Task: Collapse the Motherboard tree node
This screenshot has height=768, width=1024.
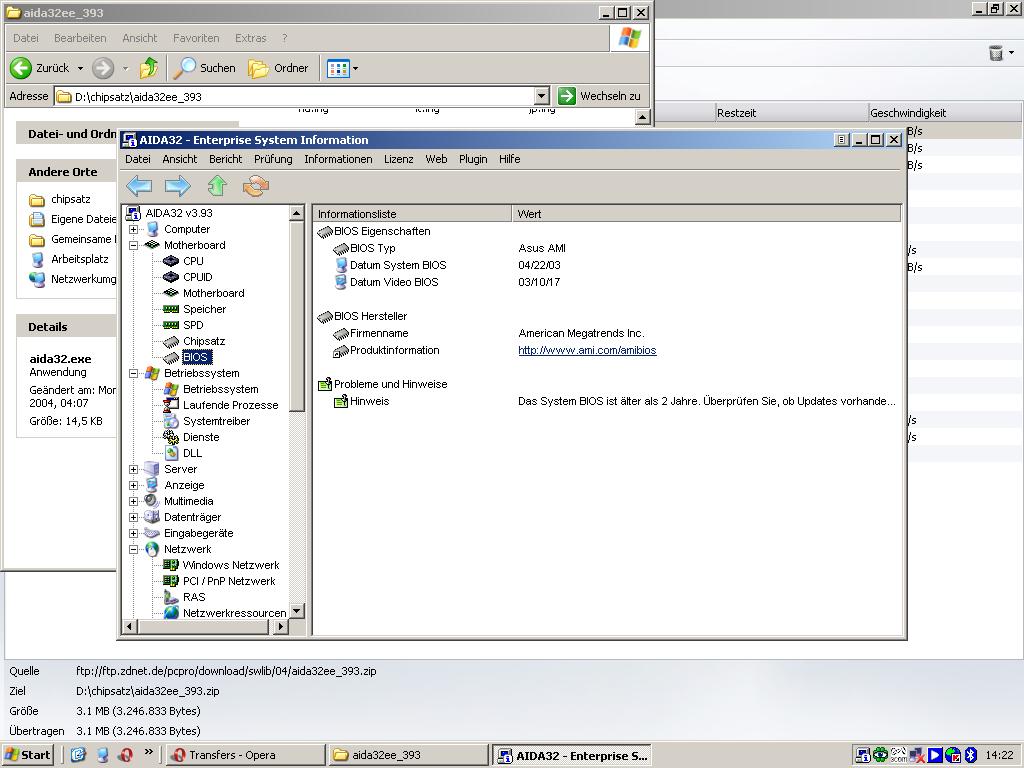Action: click(134, 245)
